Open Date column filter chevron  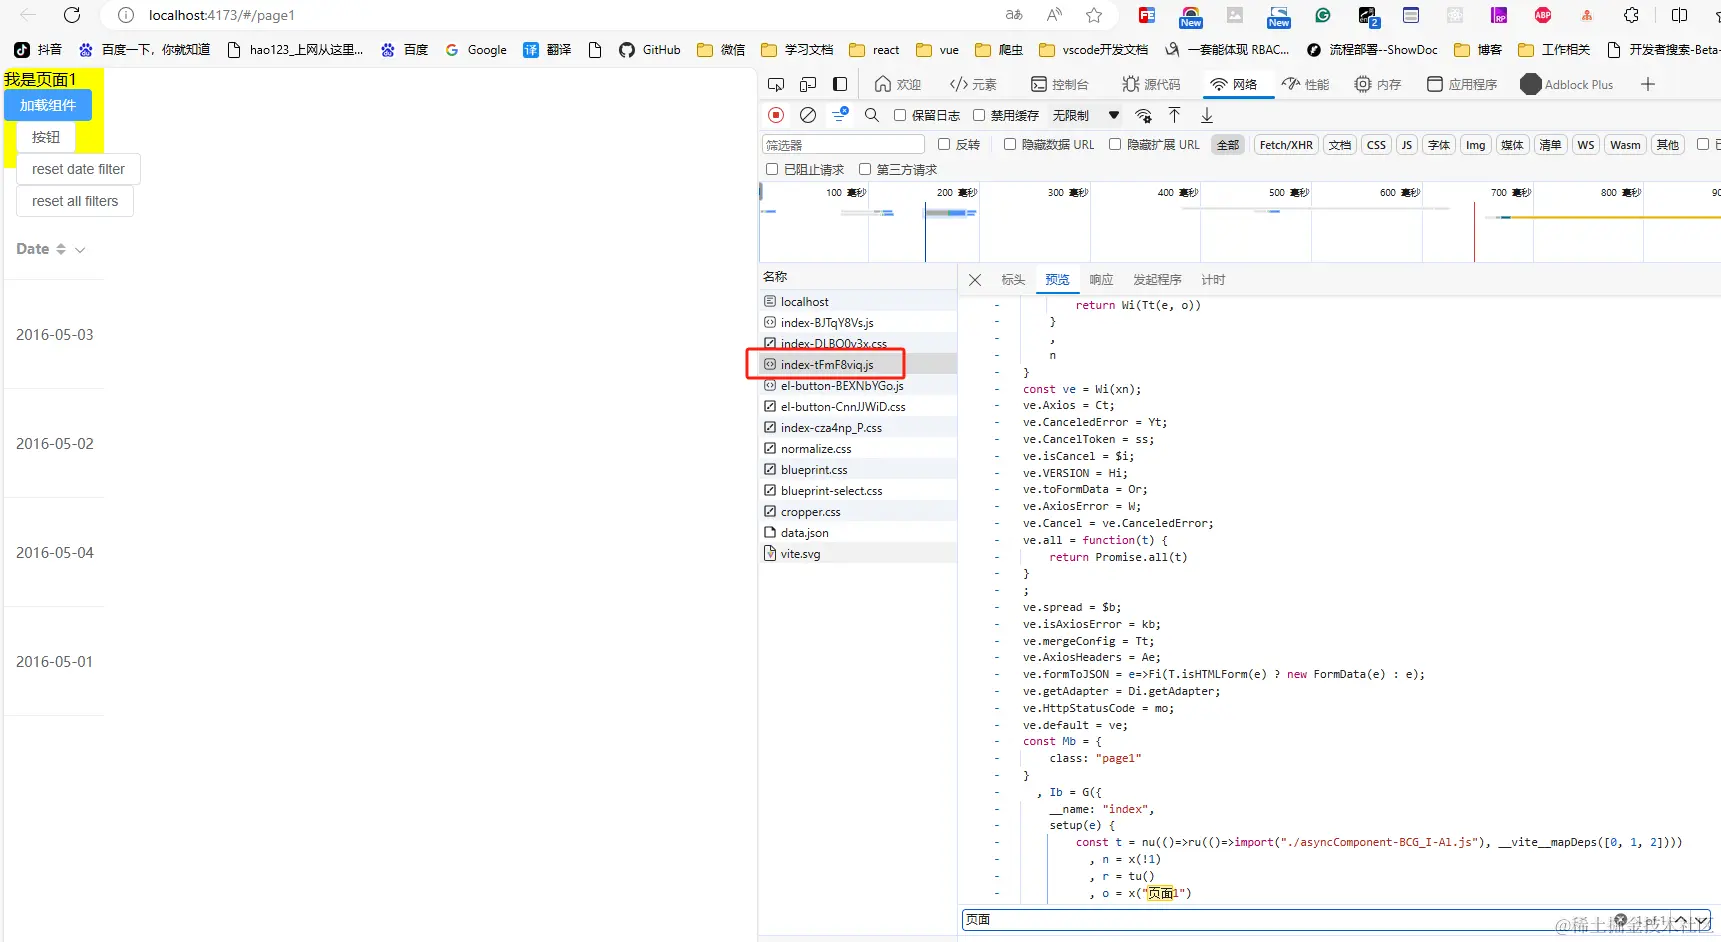pyautogui.click(x=80, y=250)
